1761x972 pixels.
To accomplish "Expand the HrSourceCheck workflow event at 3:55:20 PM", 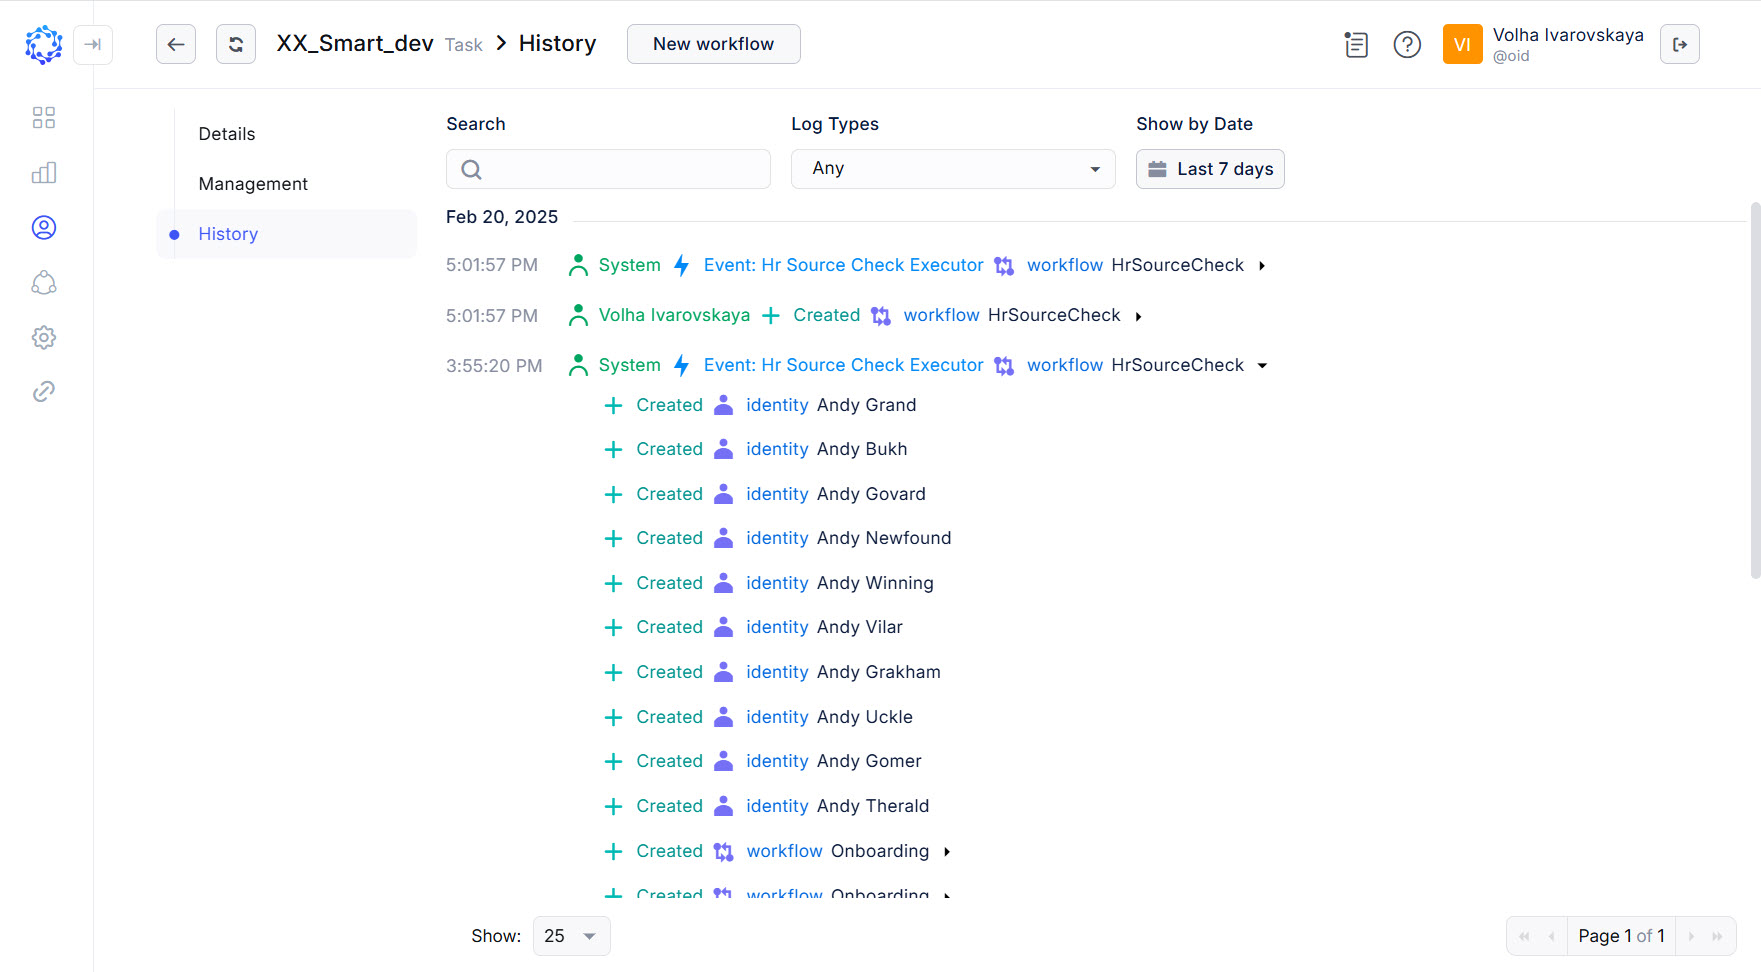I will coord(1263,365).
